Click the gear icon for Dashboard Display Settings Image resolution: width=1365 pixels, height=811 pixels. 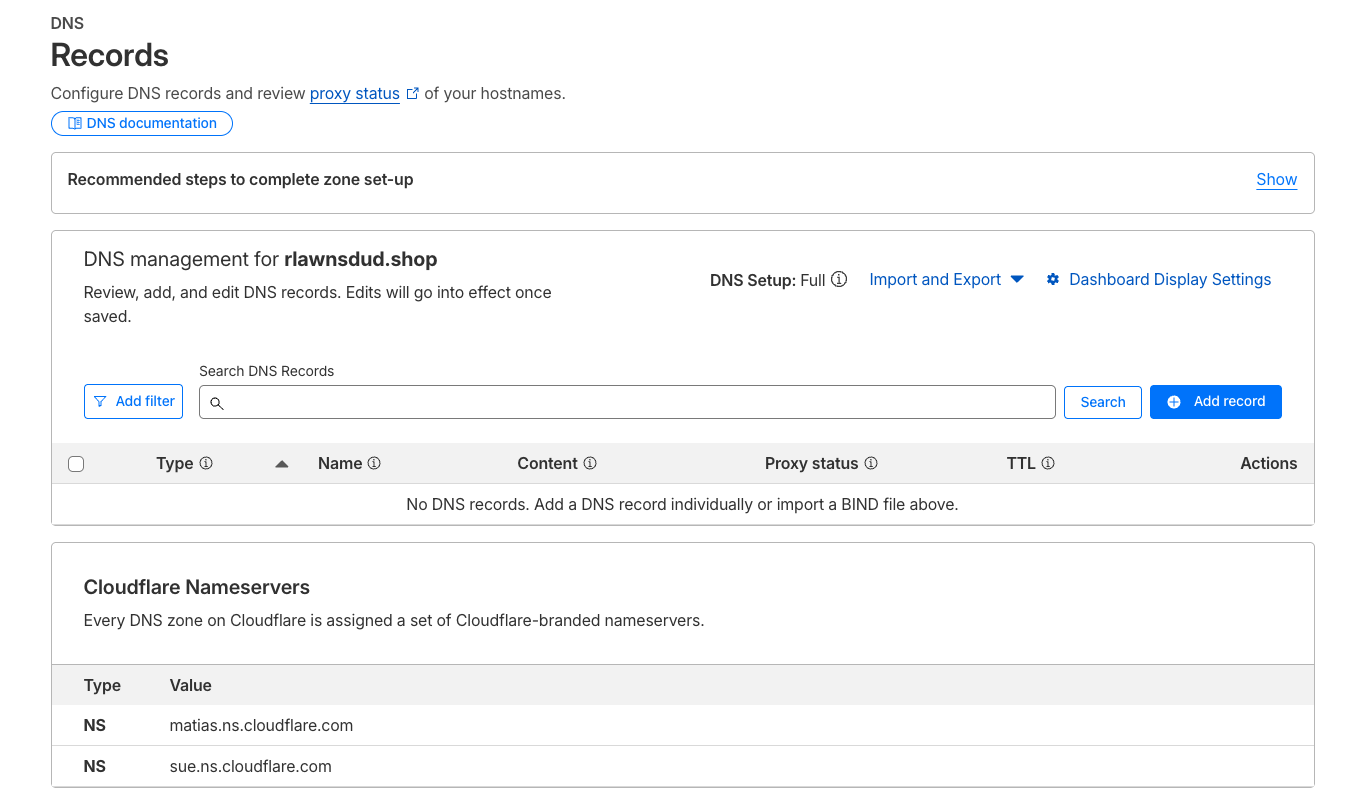pyautogui.click(x=1053, y=280)
